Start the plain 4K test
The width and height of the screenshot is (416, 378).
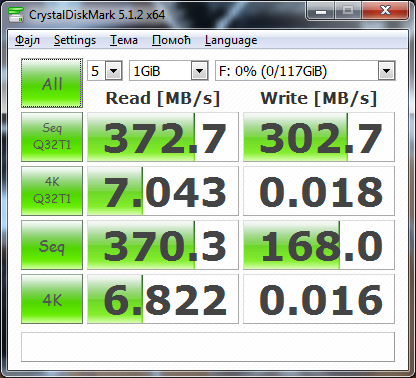[52, 299]
